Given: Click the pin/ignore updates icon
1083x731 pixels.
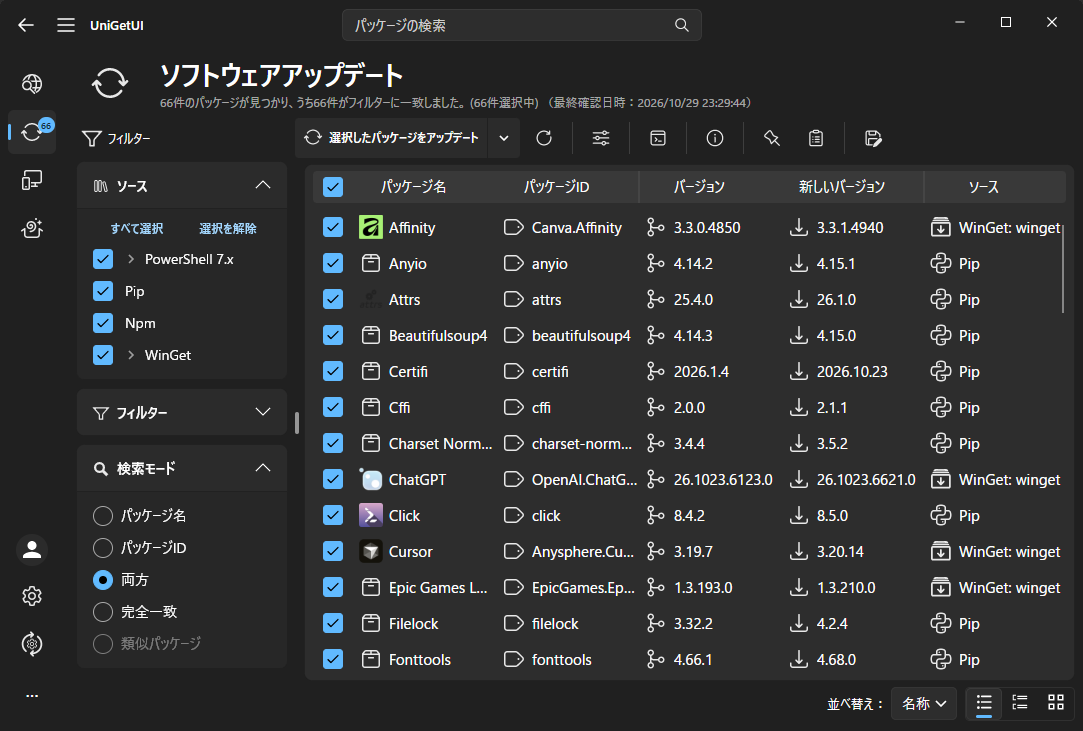Looking at the screenshot, I should [x=771, y=138].
